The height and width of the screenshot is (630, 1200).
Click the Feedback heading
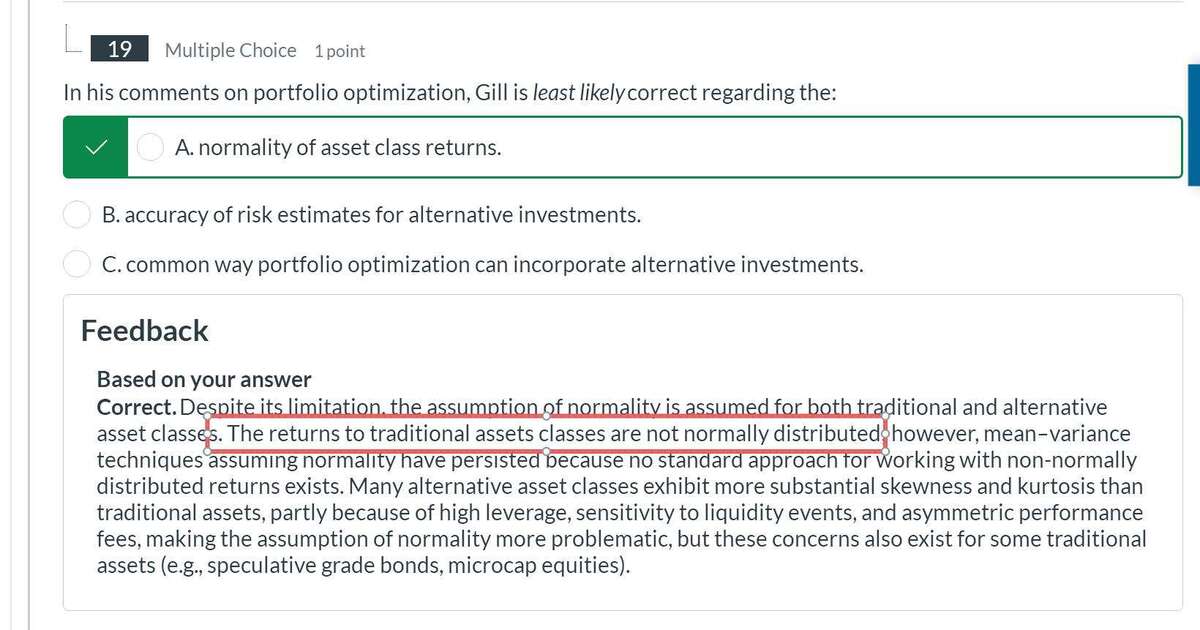pos(144,331)
